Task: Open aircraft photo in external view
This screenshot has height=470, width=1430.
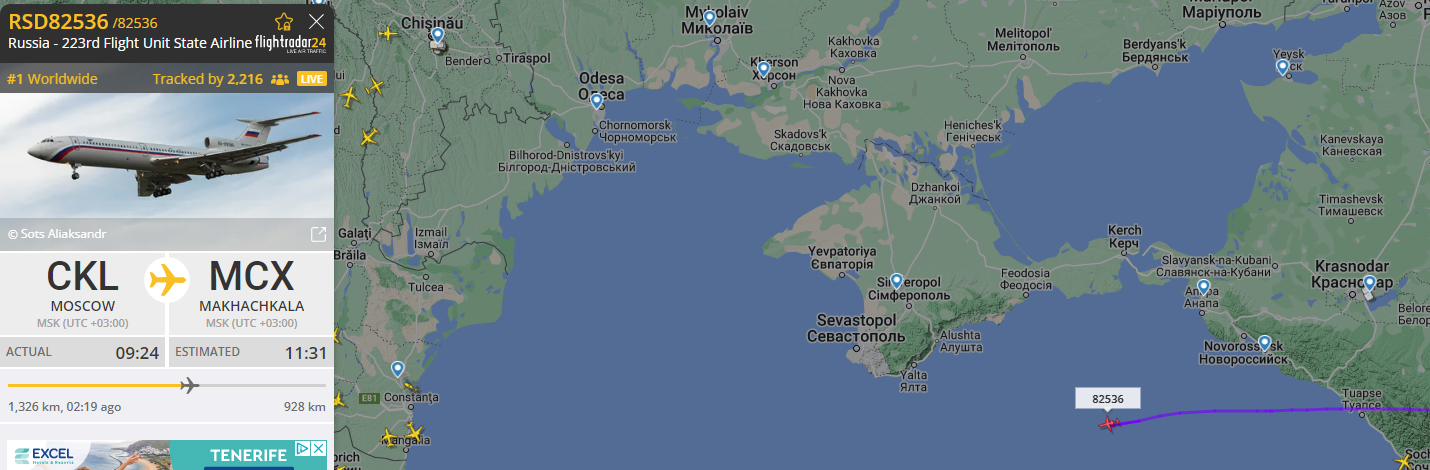Action: [x=318, y=234]
